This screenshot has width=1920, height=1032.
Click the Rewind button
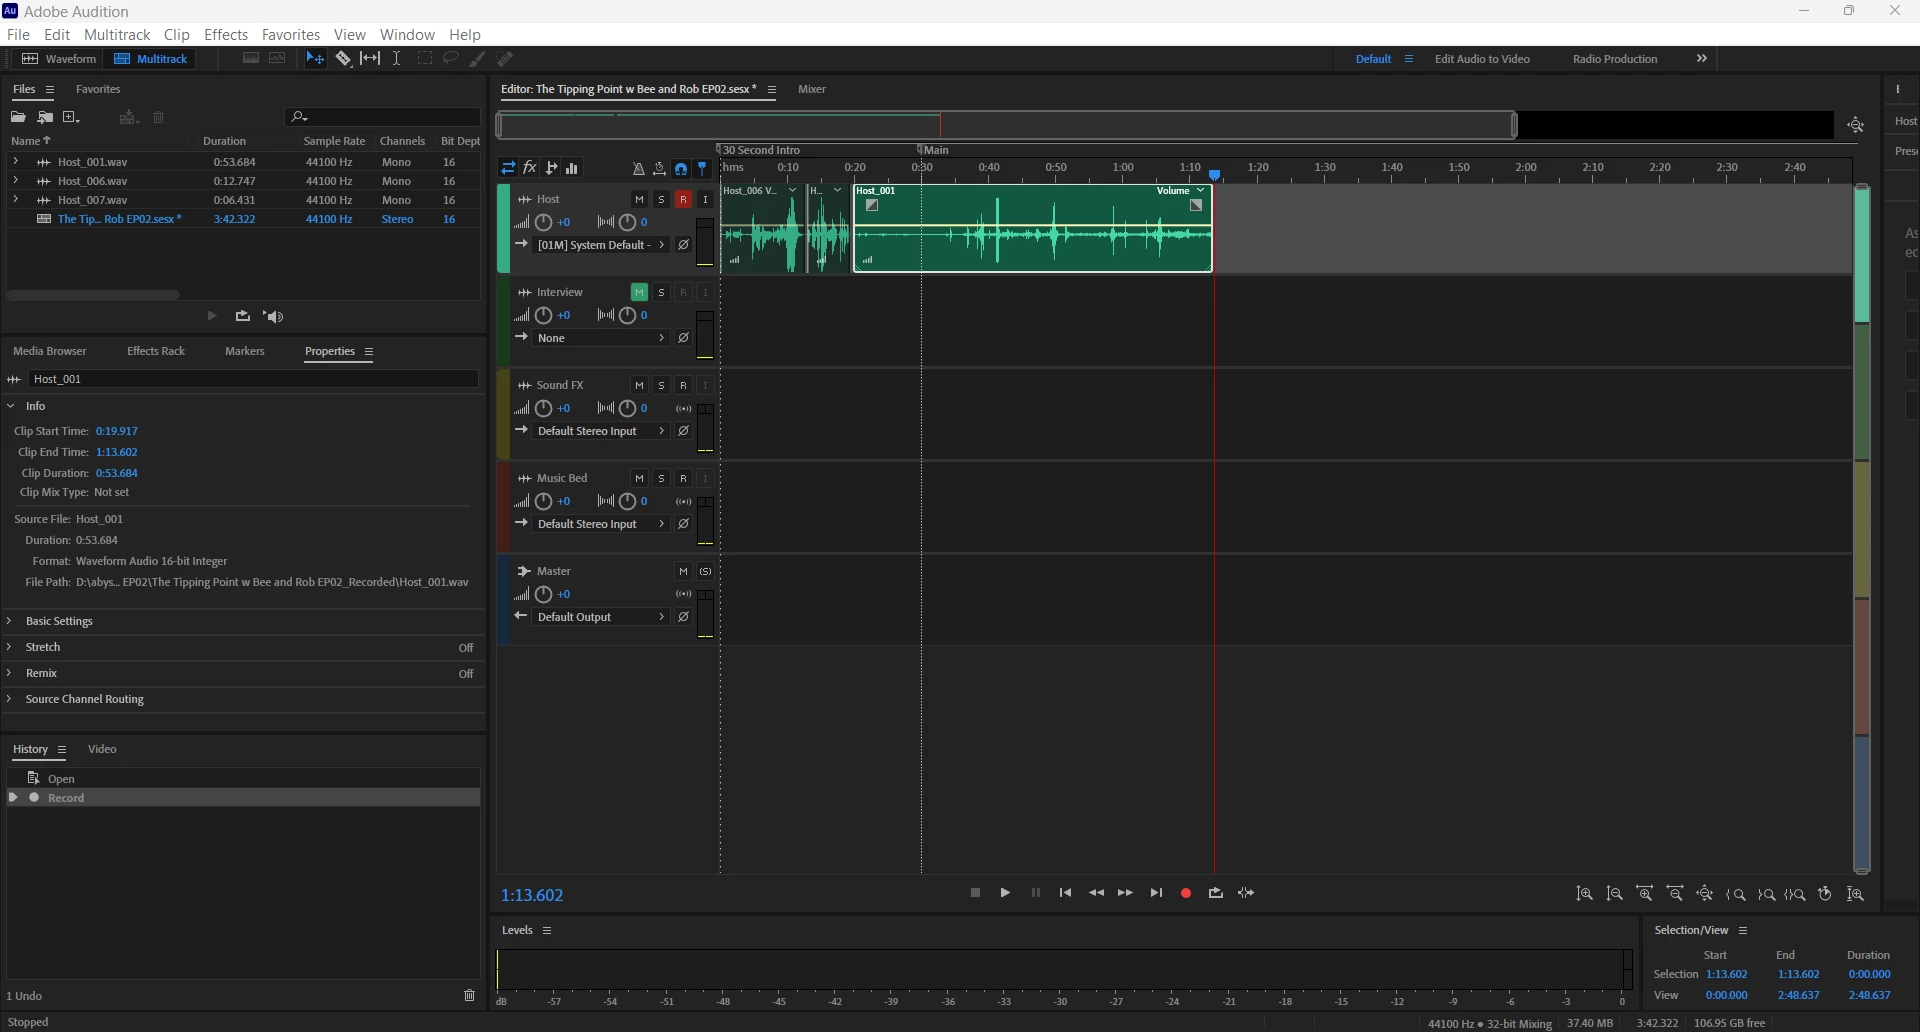click(1096, 893)
